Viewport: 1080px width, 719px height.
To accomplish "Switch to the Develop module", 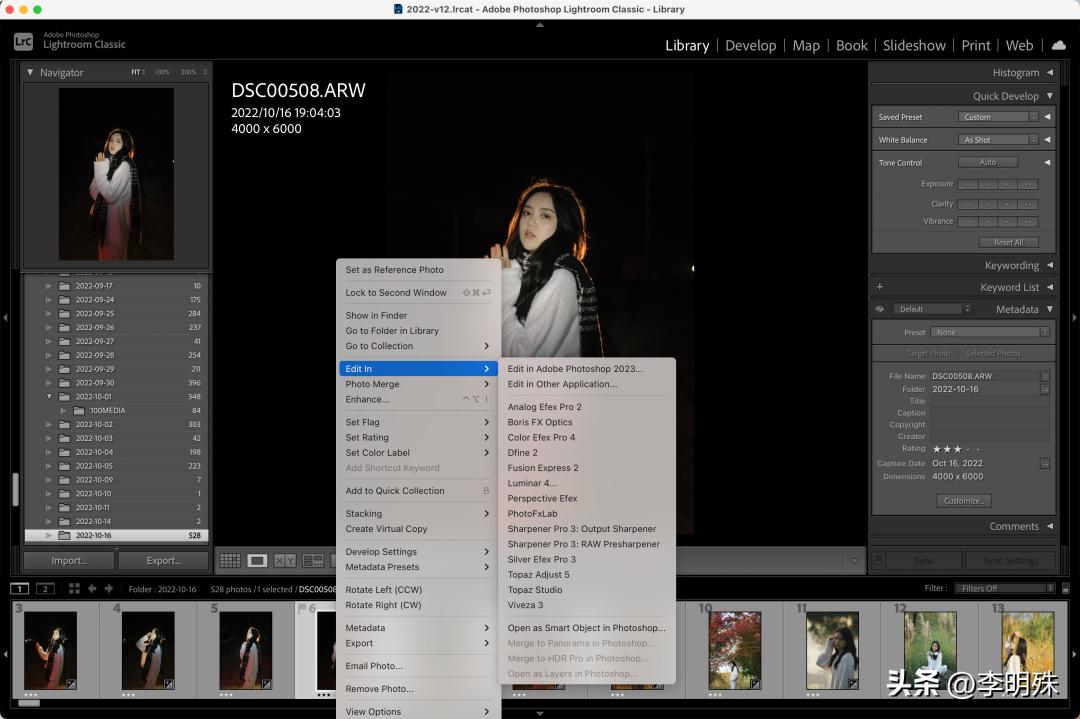I will click(x=750, y=45).
